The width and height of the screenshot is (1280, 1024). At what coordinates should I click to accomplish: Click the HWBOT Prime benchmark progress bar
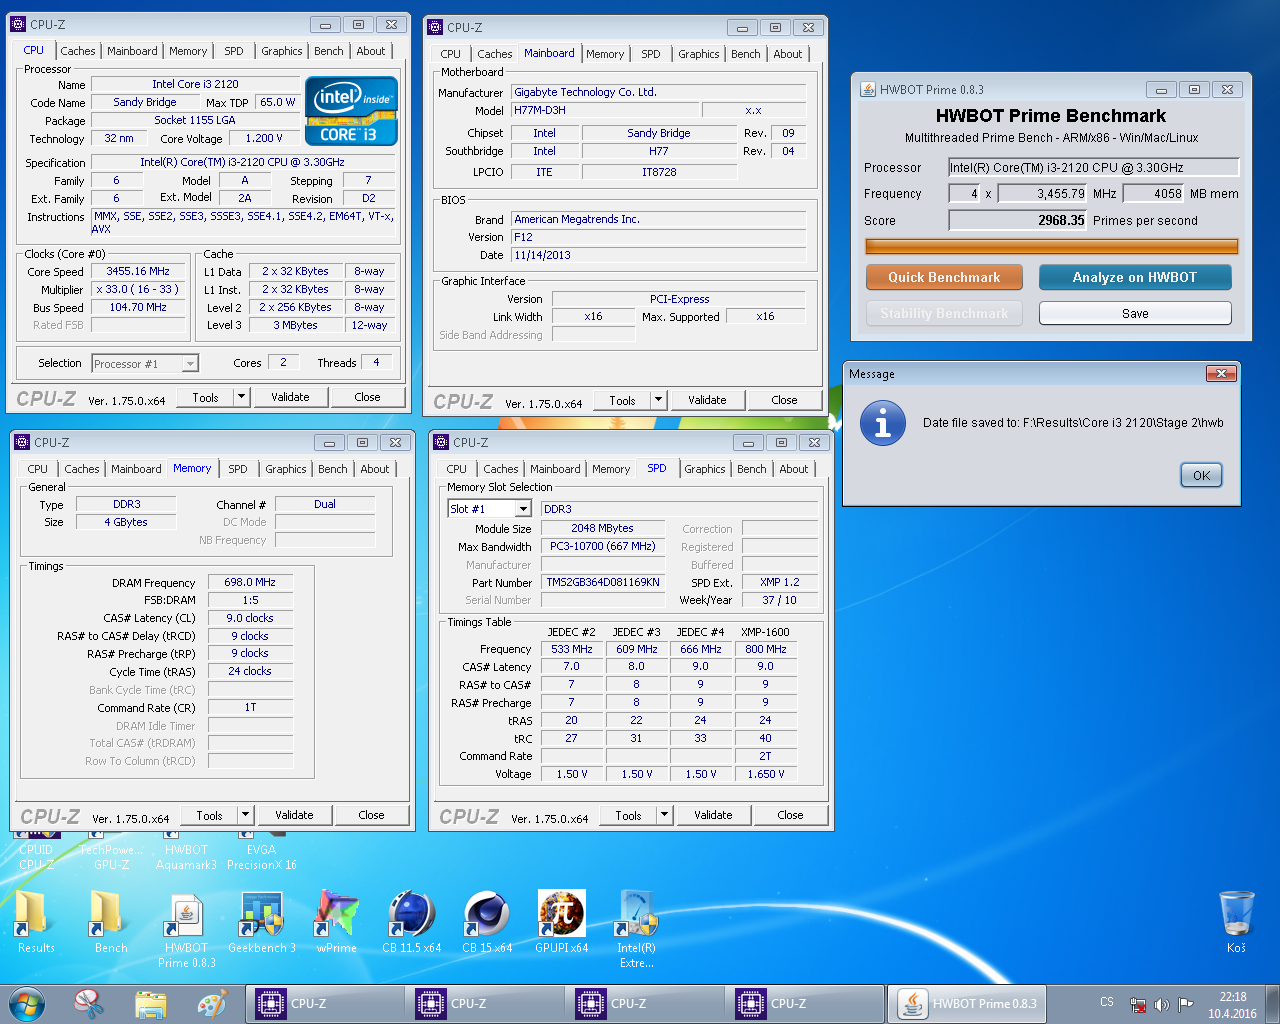[1051, 247]
